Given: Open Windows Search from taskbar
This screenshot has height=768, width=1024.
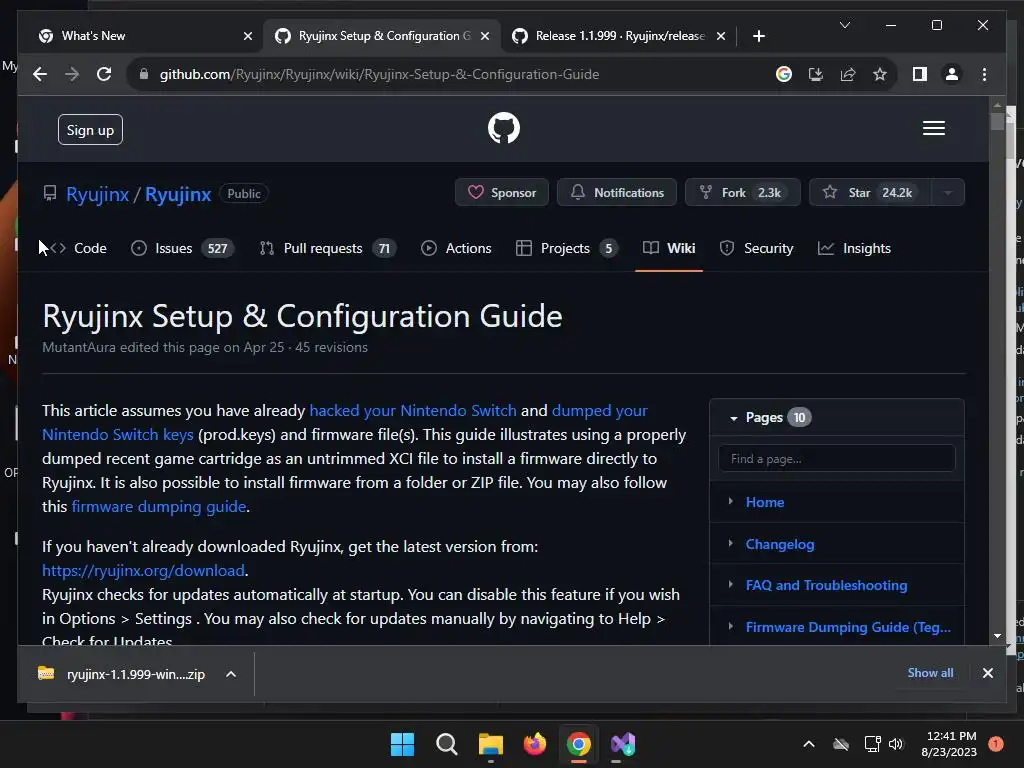Looking at the screenshot, I should [447, 744].
